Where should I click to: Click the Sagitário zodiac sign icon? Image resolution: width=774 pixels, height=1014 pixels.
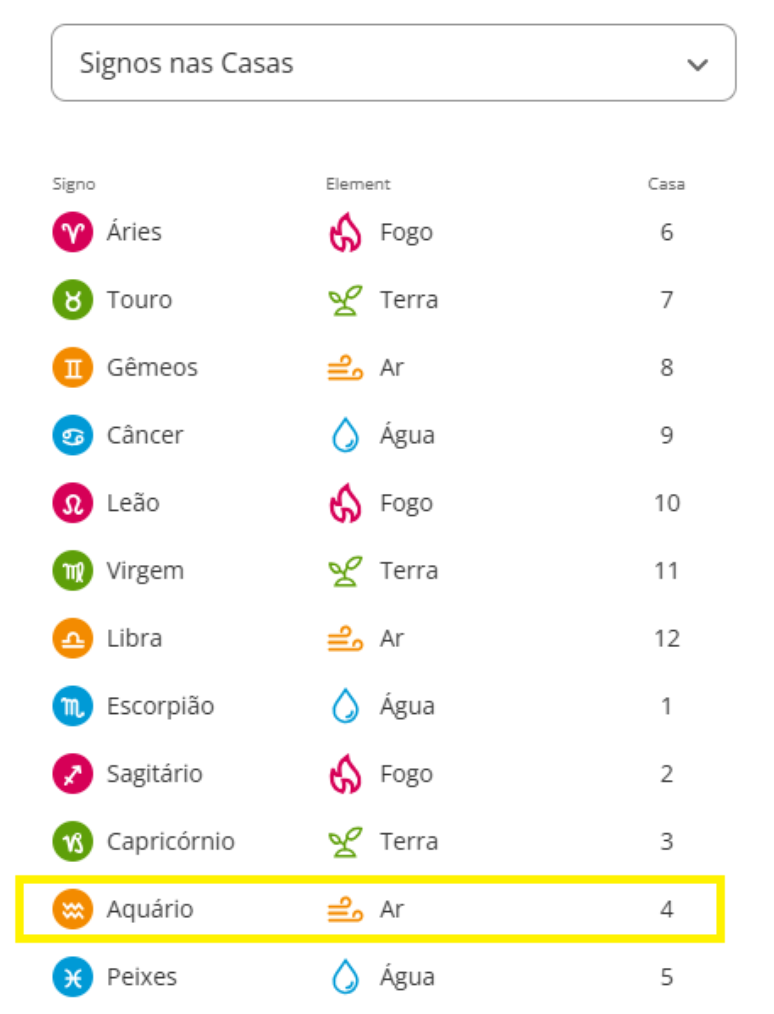(x=72, y=774)
